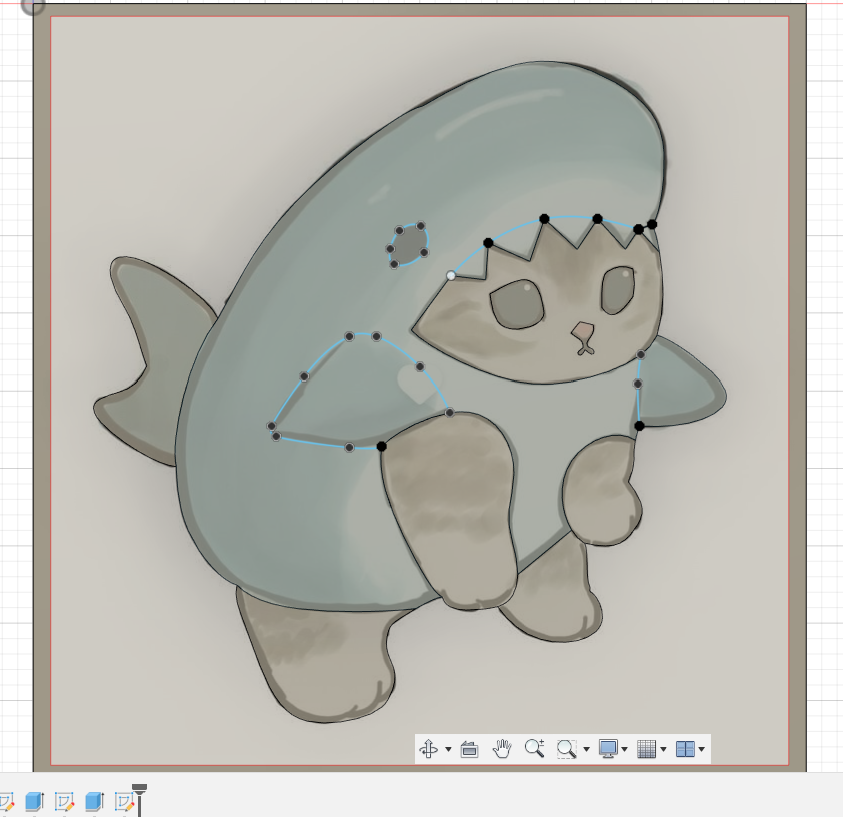The image size is (843, 817).
Task: Click the Viewports icon
Action: coord(685,749)
